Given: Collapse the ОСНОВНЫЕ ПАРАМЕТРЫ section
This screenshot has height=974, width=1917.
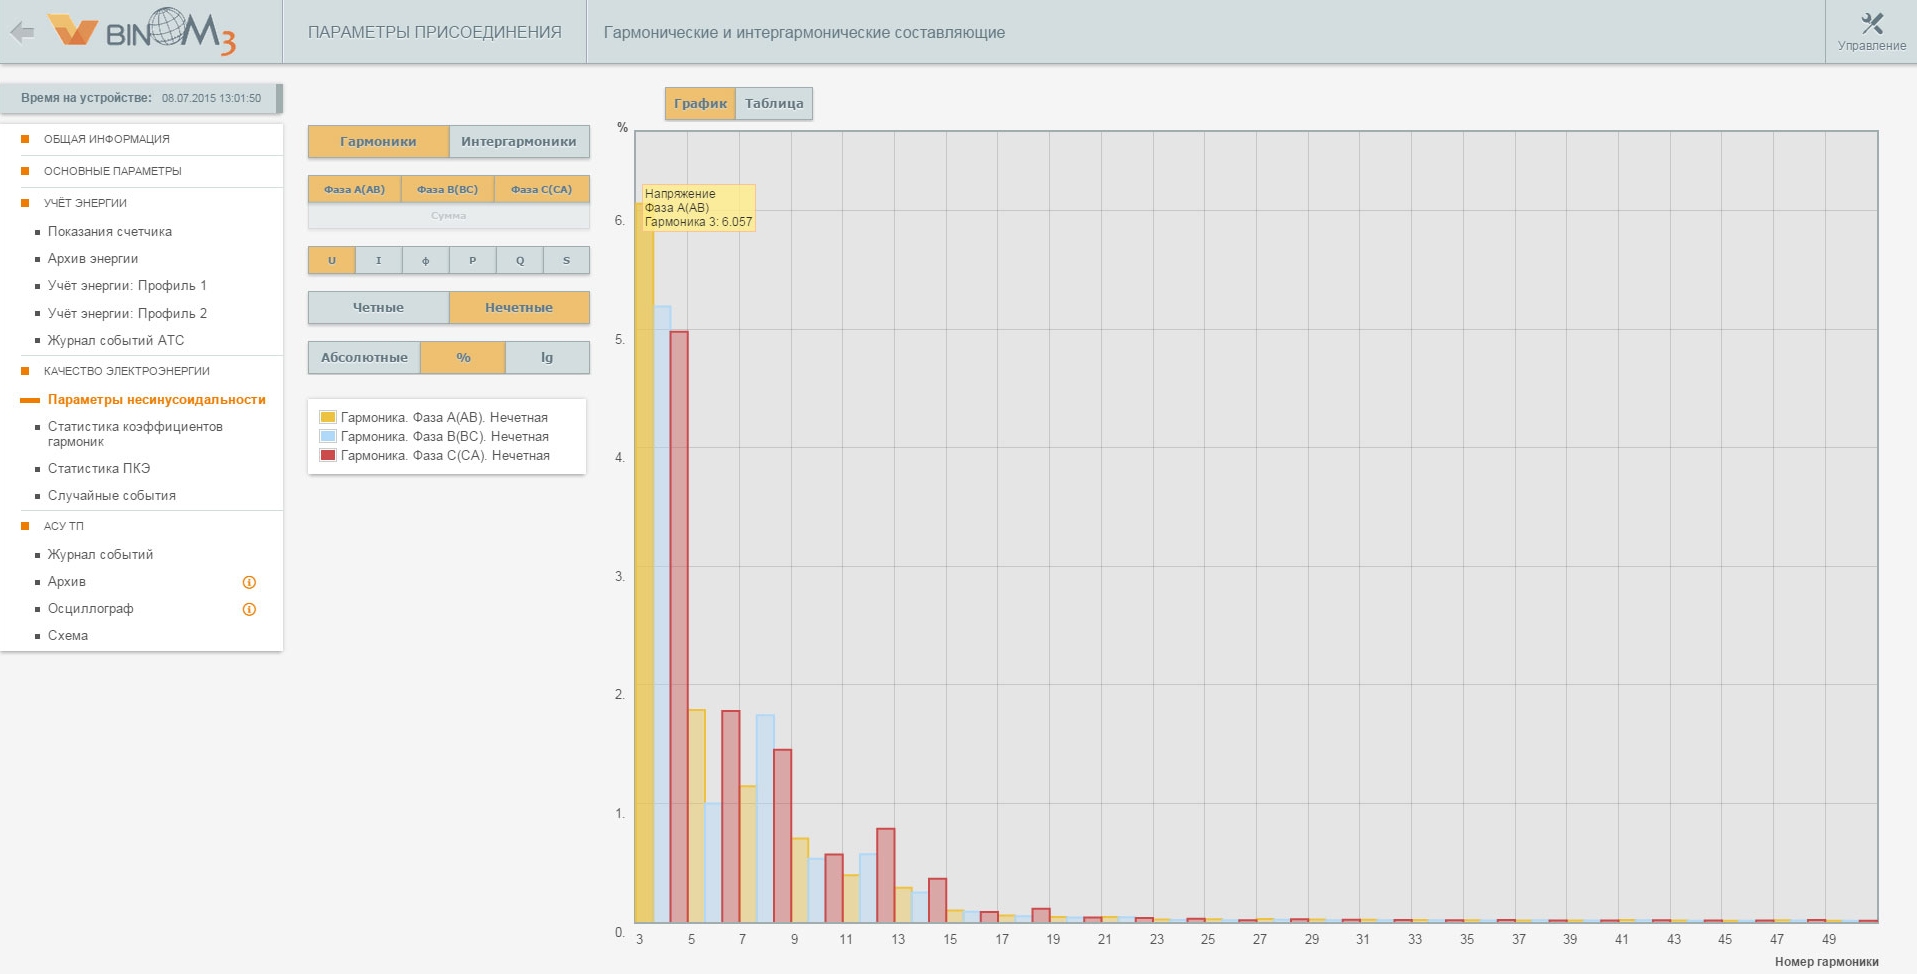Looking at the screenshot, I should click(113, 171).
